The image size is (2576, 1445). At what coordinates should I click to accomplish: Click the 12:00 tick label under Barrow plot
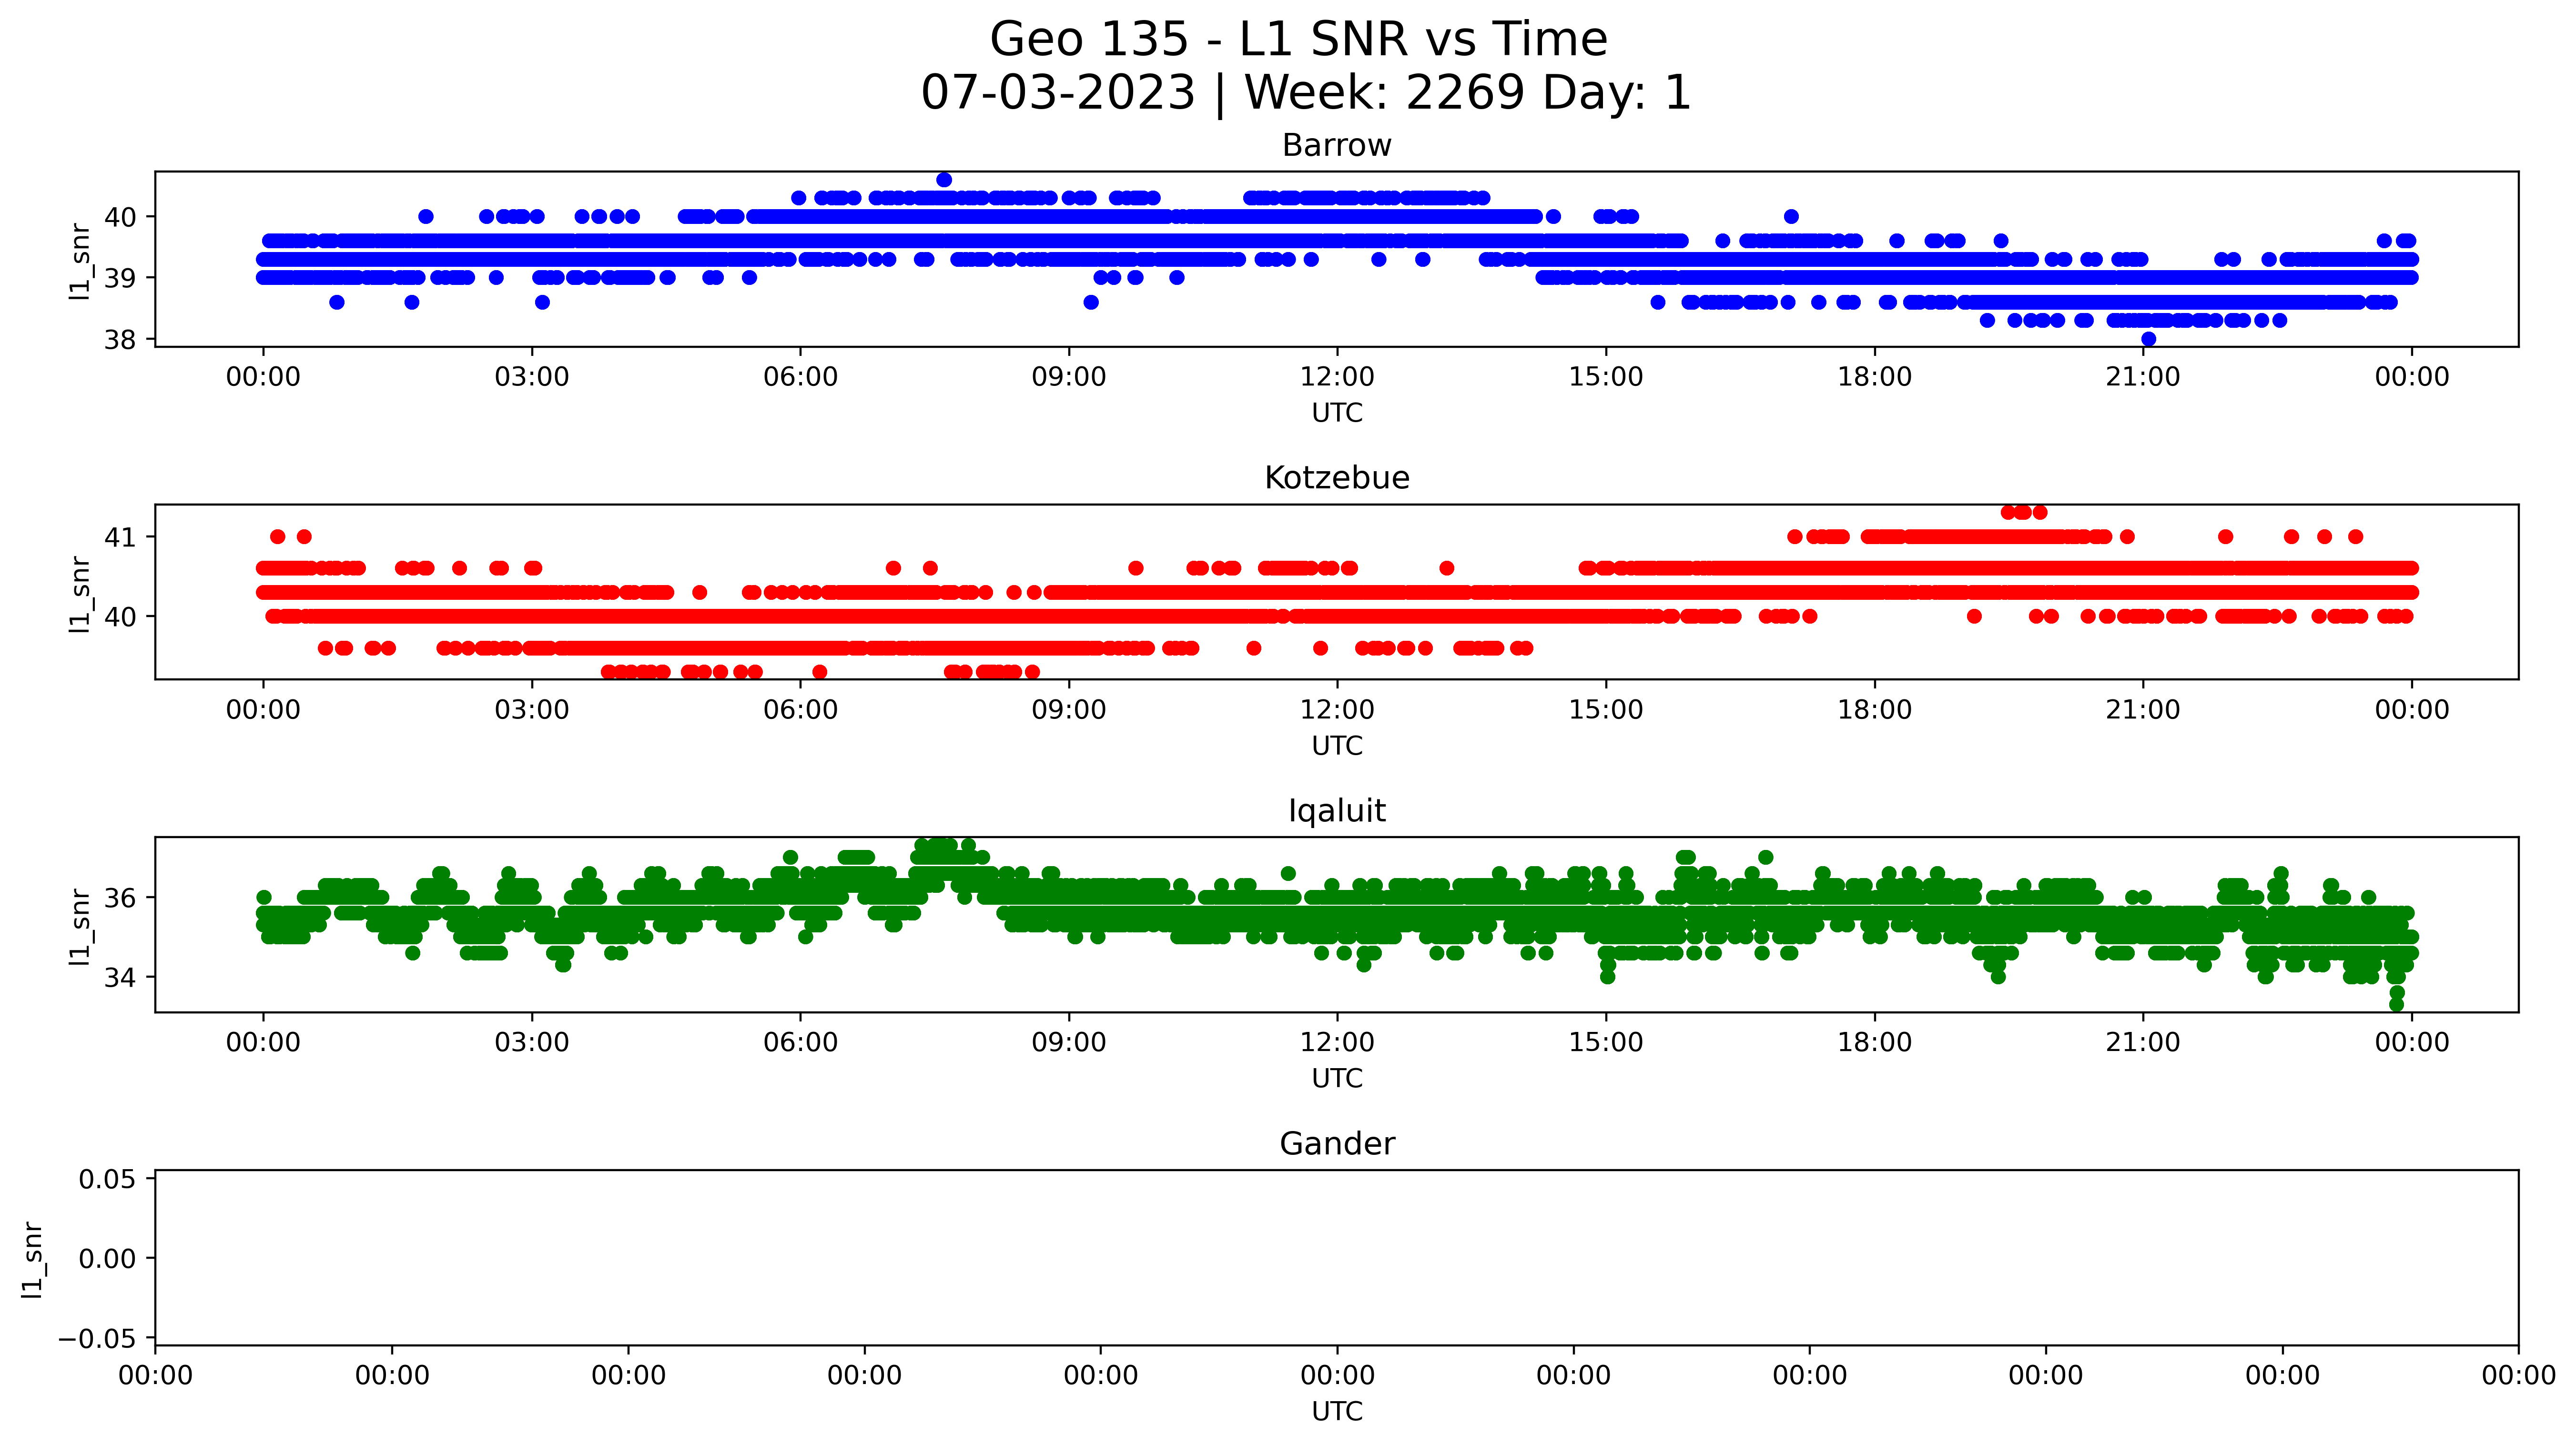pyautogui.click(x=1336, y=377)
